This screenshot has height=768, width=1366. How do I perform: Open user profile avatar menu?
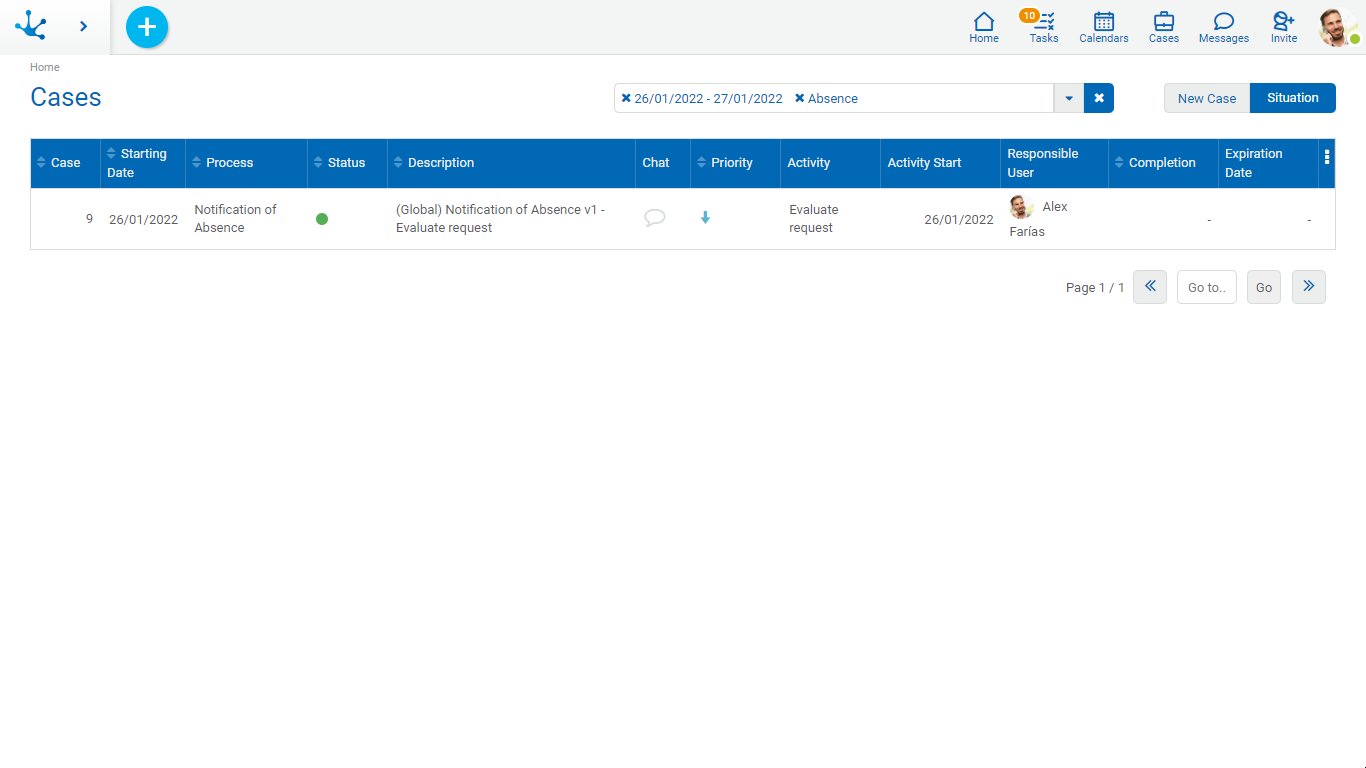1337,27
